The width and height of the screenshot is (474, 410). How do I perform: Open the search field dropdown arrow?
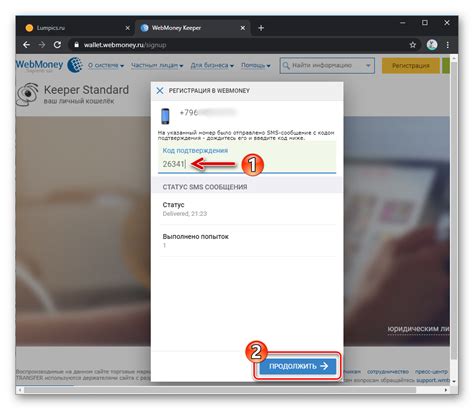click(x=368, y=65)
